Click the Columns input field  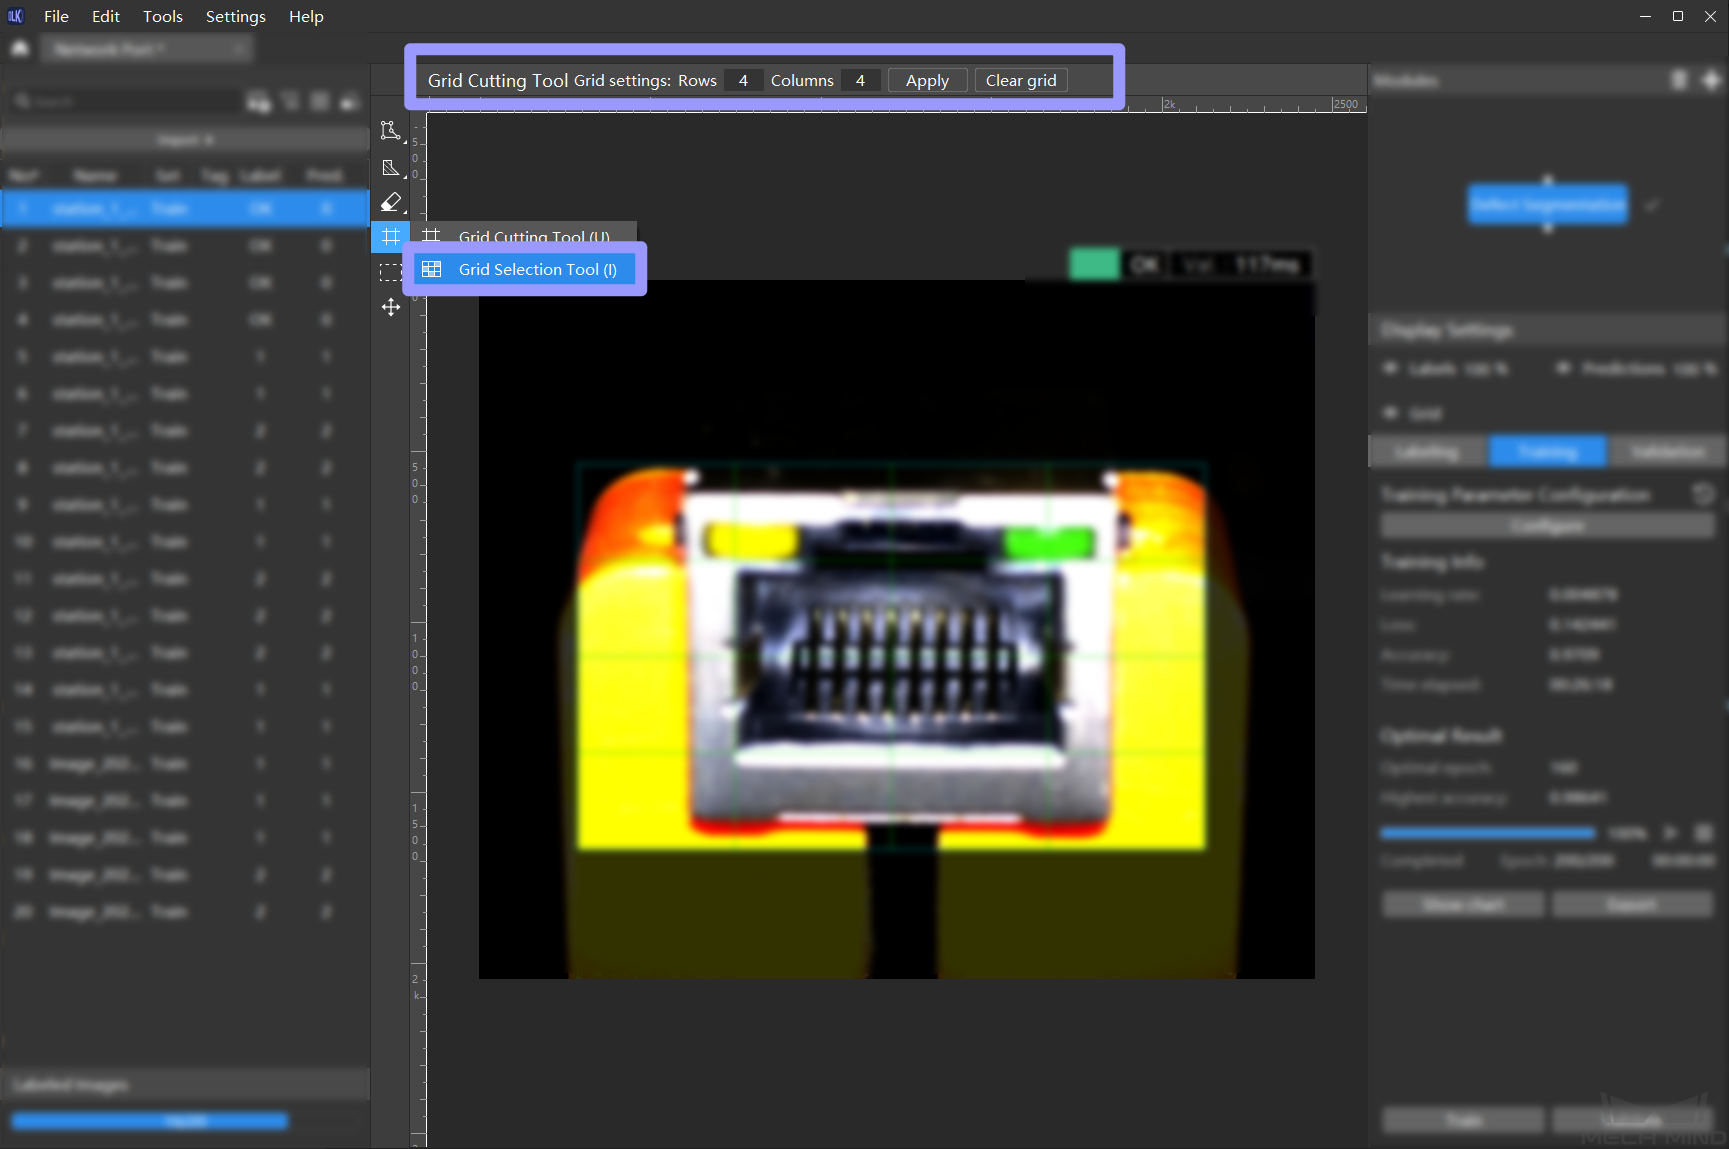[x=860, y=80]
